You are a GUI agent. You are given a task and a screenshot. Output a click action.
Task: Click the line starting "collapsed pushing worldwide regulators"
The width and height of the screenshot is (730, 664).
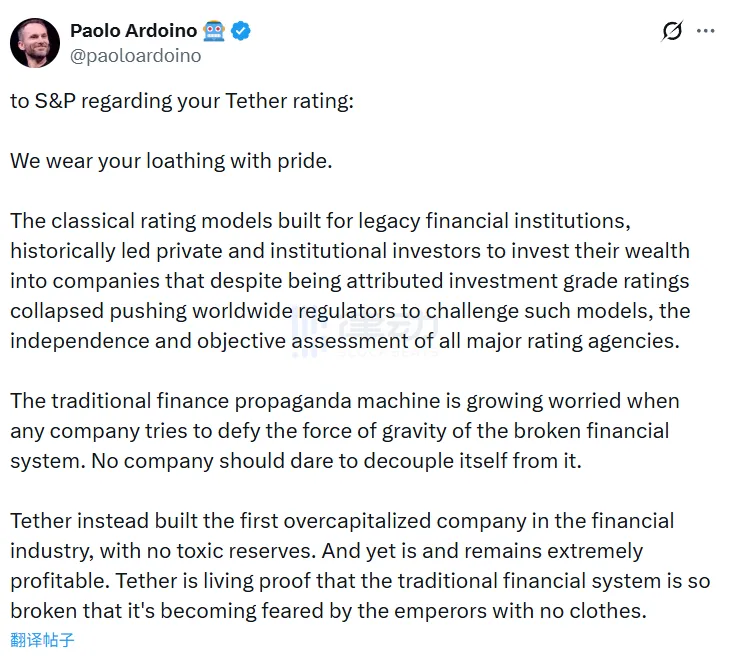[350, 311]
